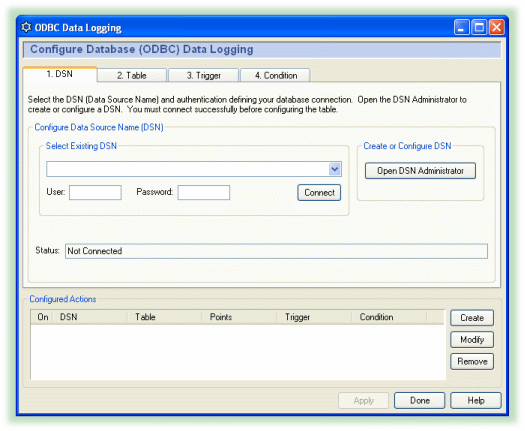Open DSN Administrator
Screen dimensions: 525x431
tap(420, 171)
